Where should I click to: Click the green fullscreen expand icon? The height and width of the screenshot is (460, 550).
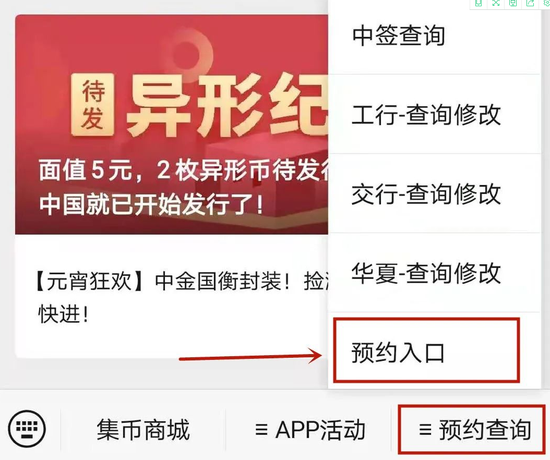pos(496,3)
